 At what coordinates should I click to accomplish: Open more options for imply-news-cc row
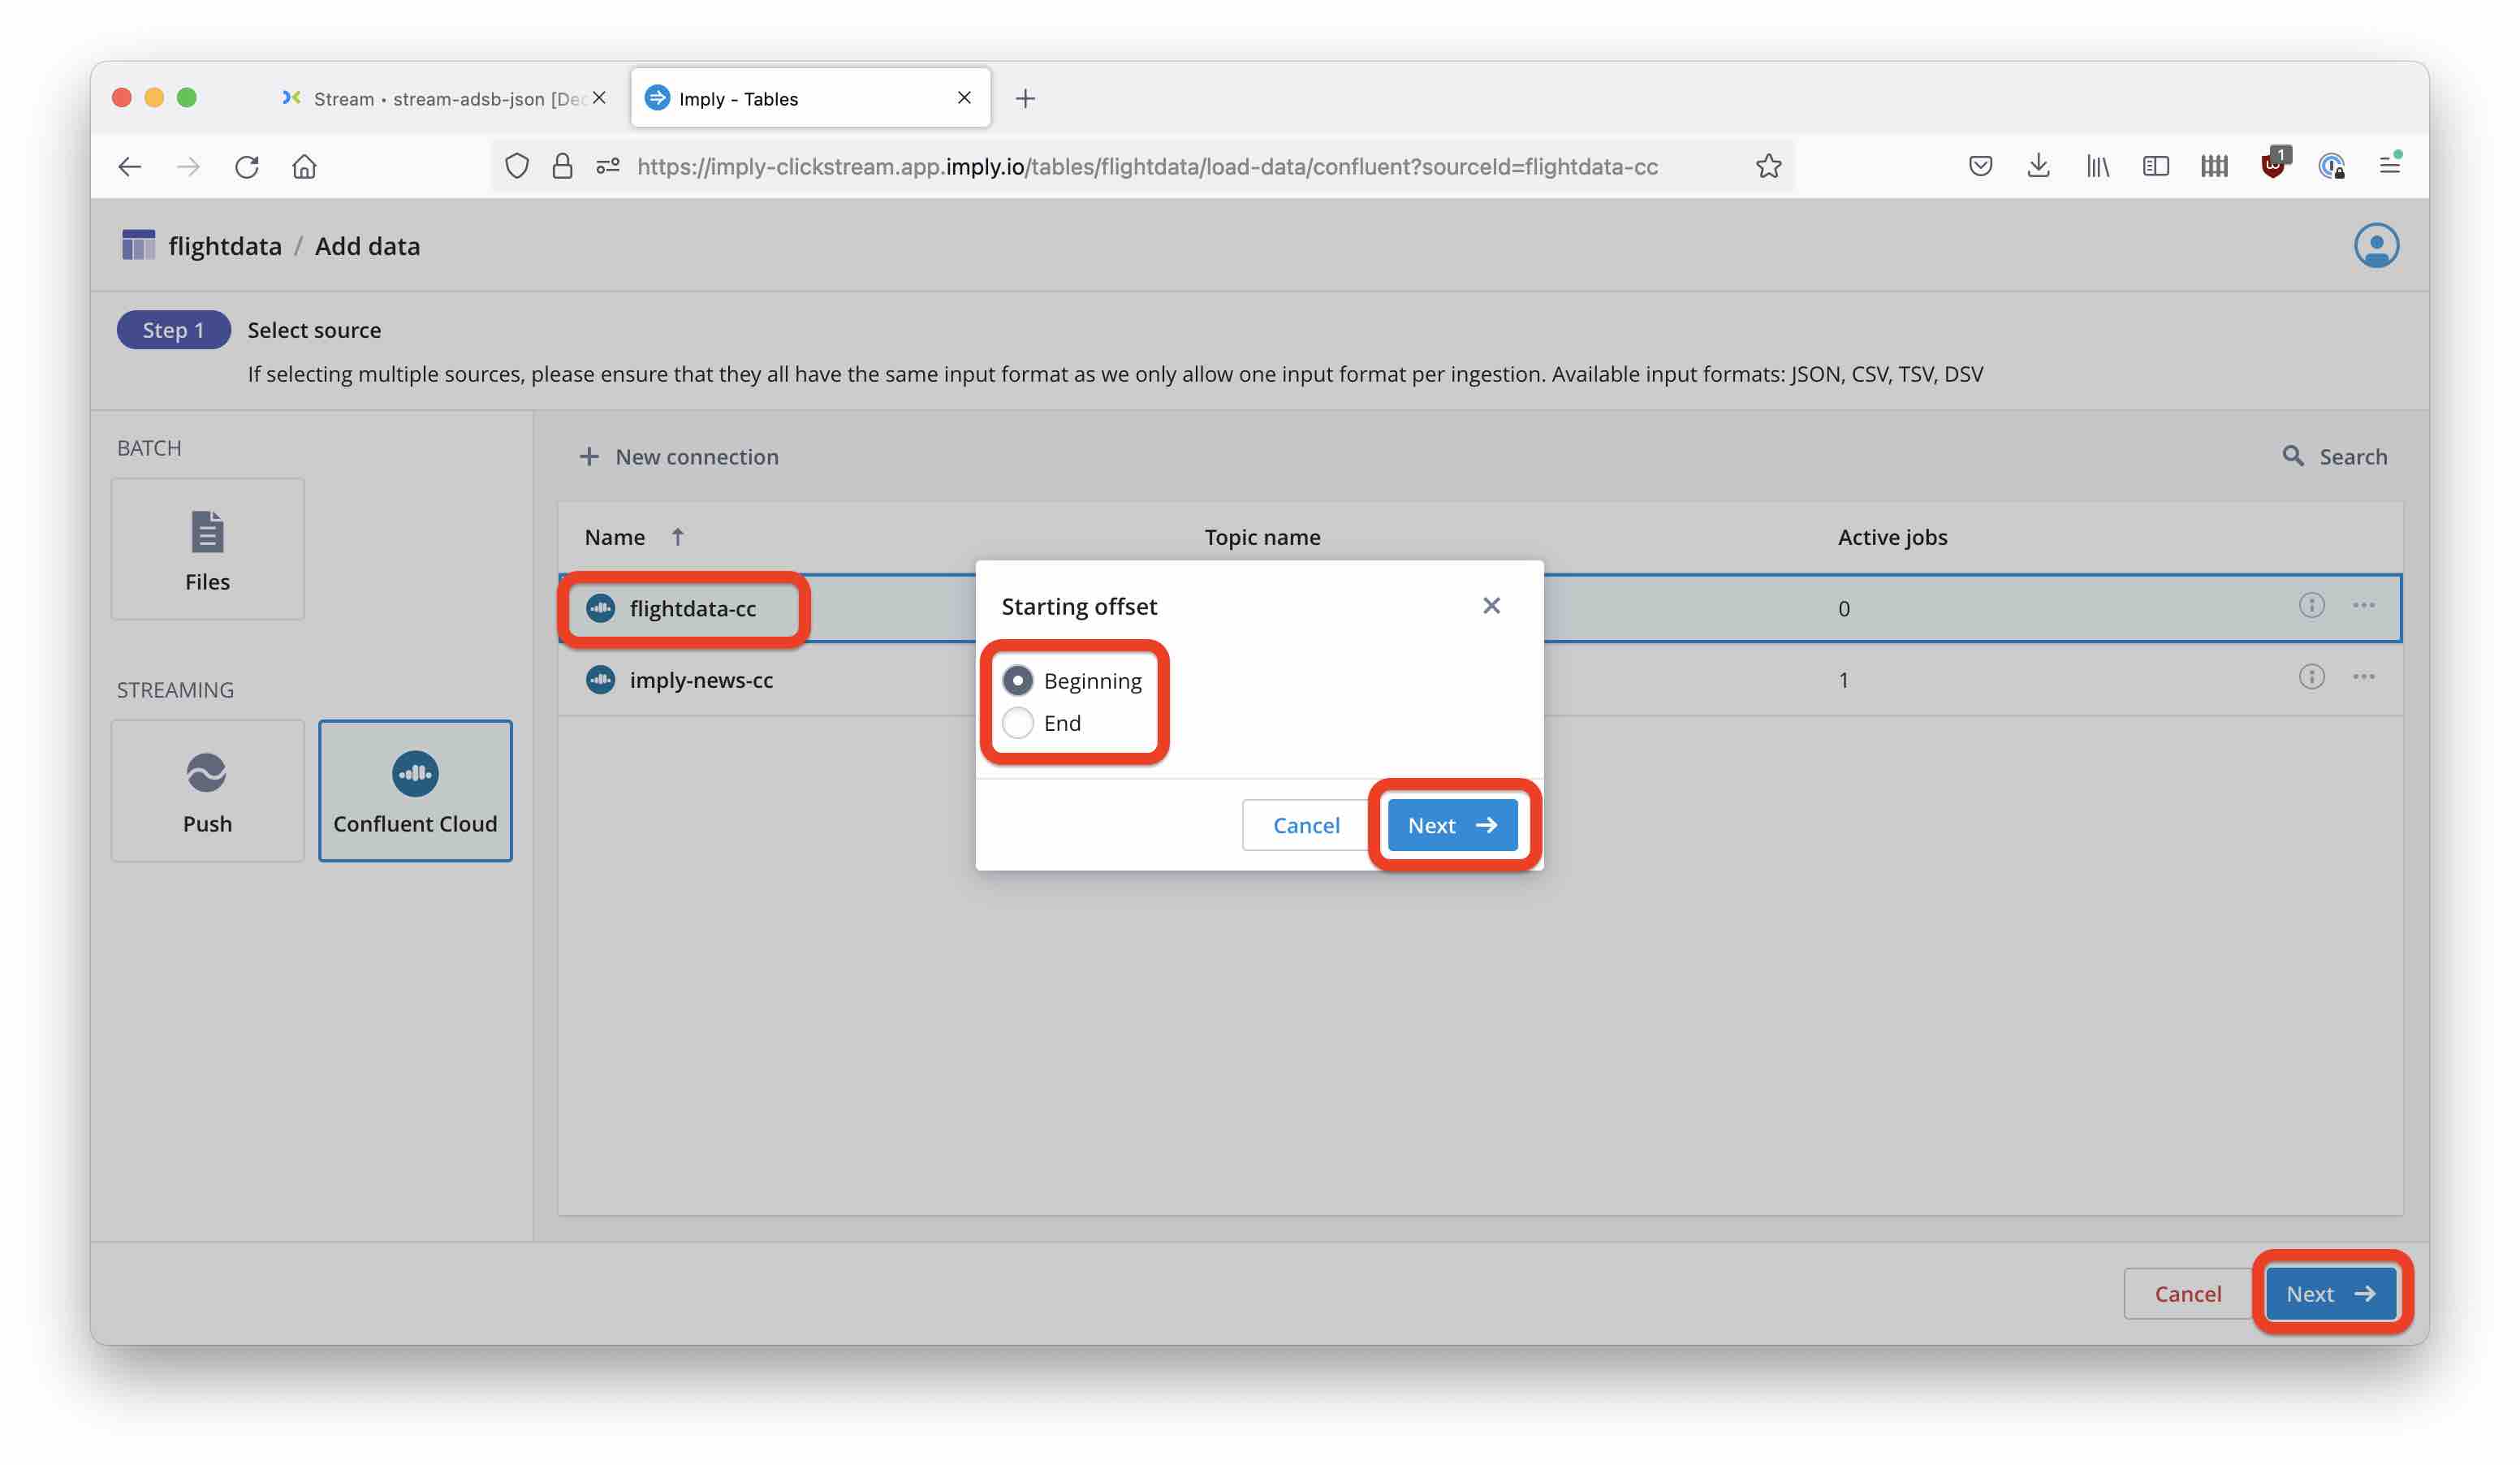click(2363, 678)
